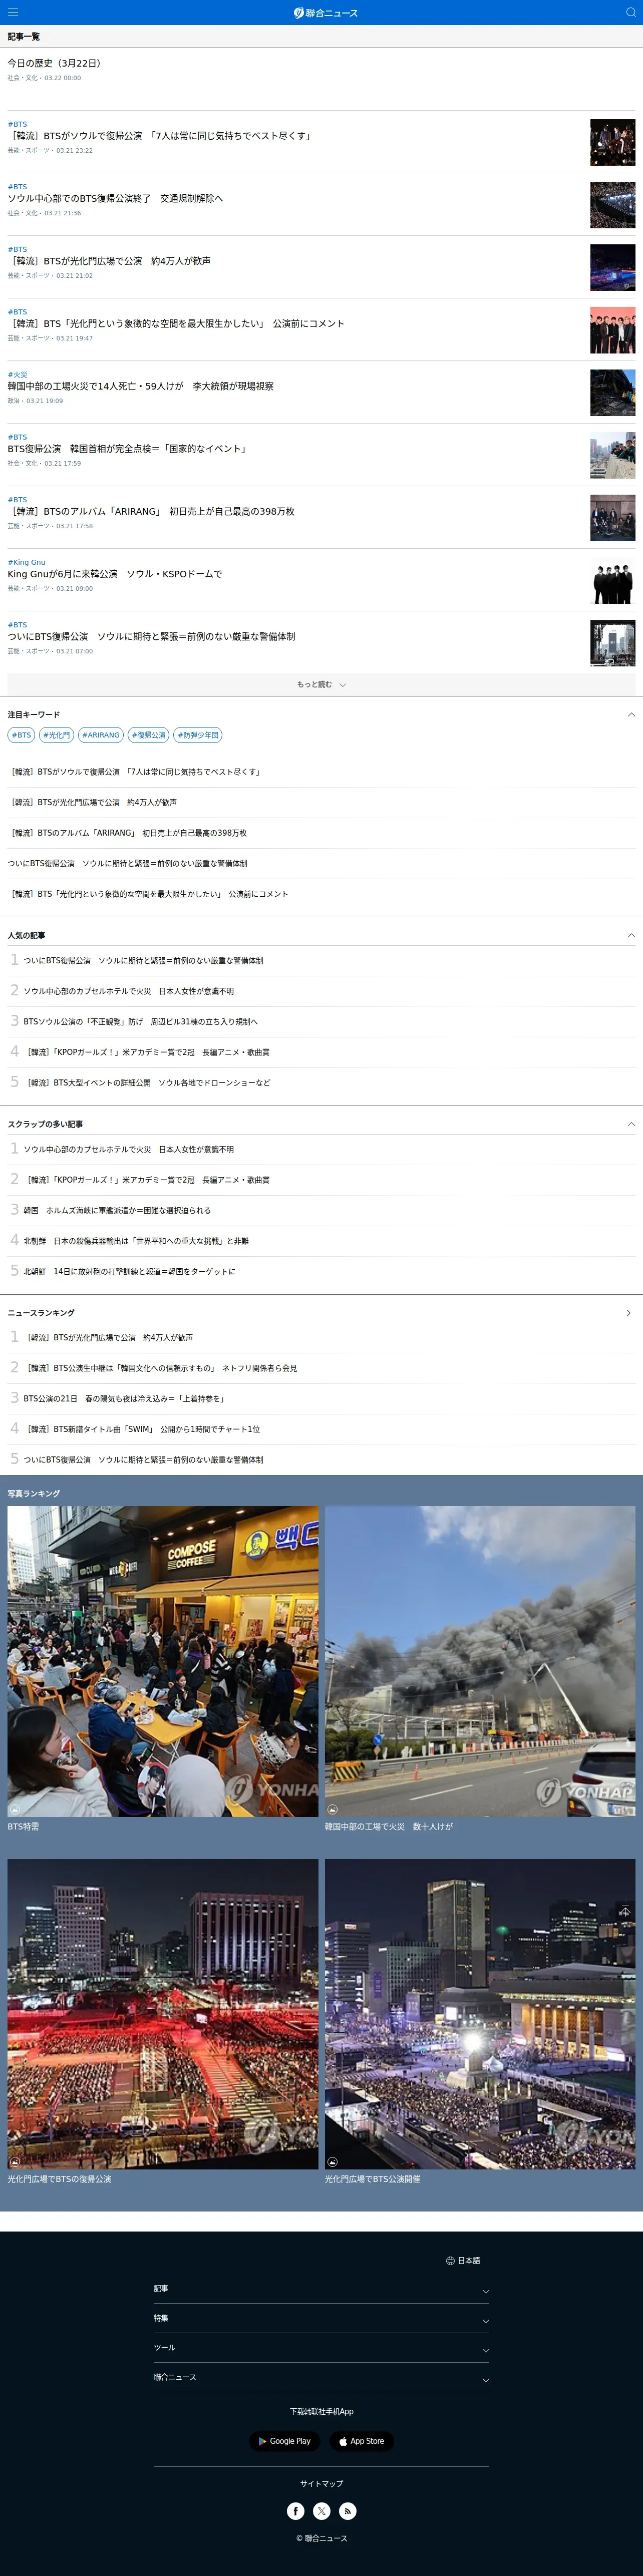643x2576 pixels.
Task: Open thumbnail of BTS復帰公演 韓国首相 article
Action: tap(612, 455)
